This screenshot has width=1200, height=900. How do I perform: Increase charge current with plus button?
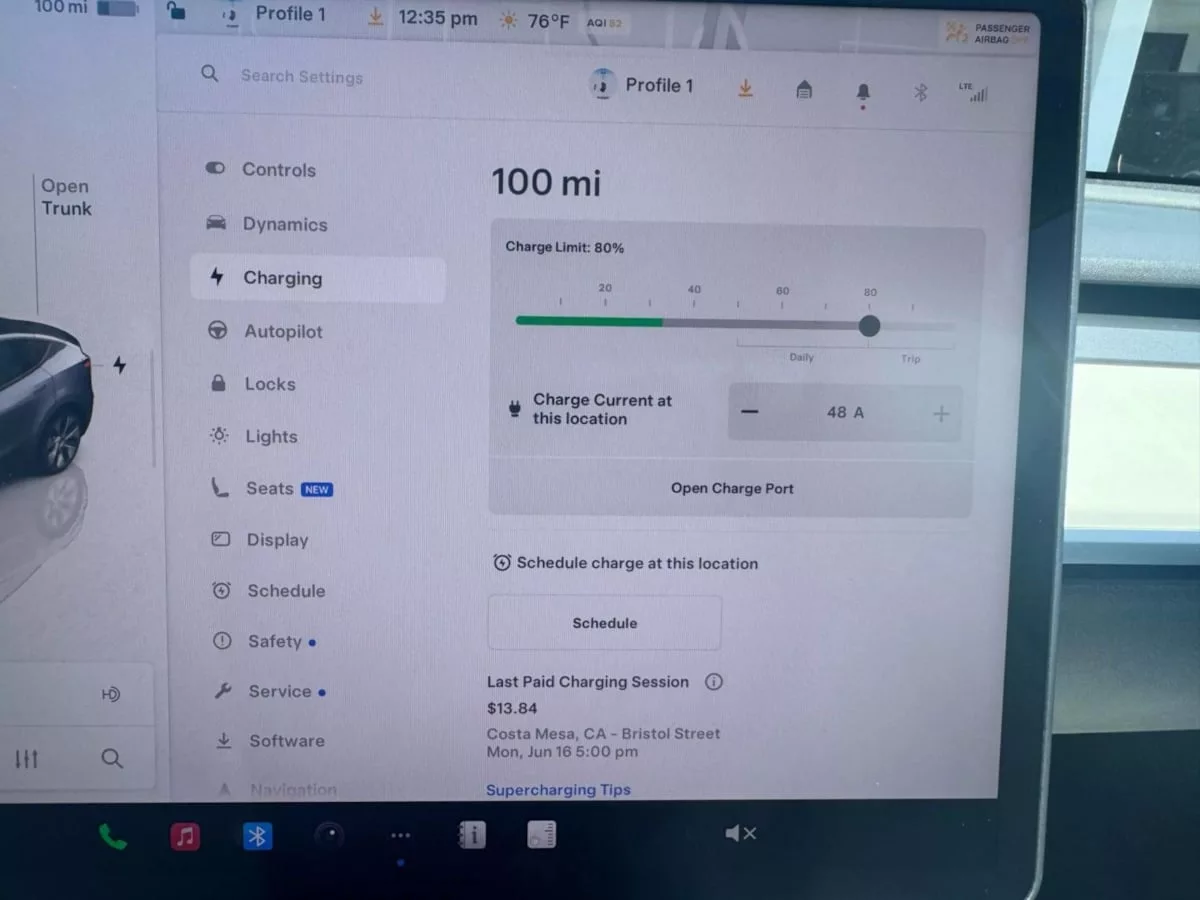point(940,414)
